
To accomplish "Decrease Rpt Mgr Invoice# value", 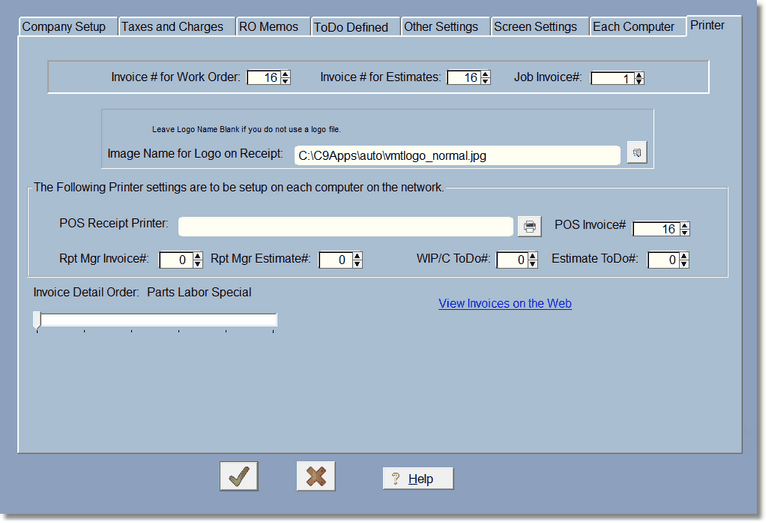I will 198,264.
